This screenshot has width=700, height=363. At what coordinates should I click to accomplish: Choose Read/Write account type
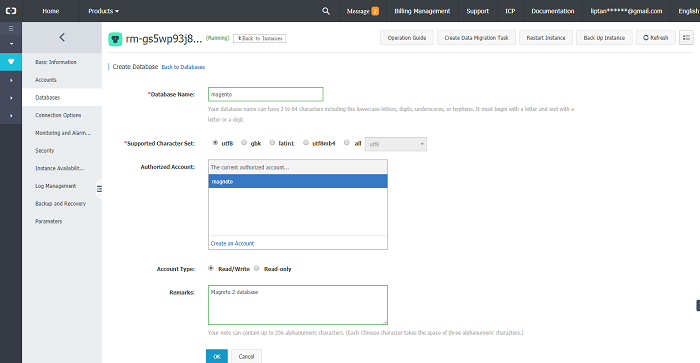[x=211, y=268]
